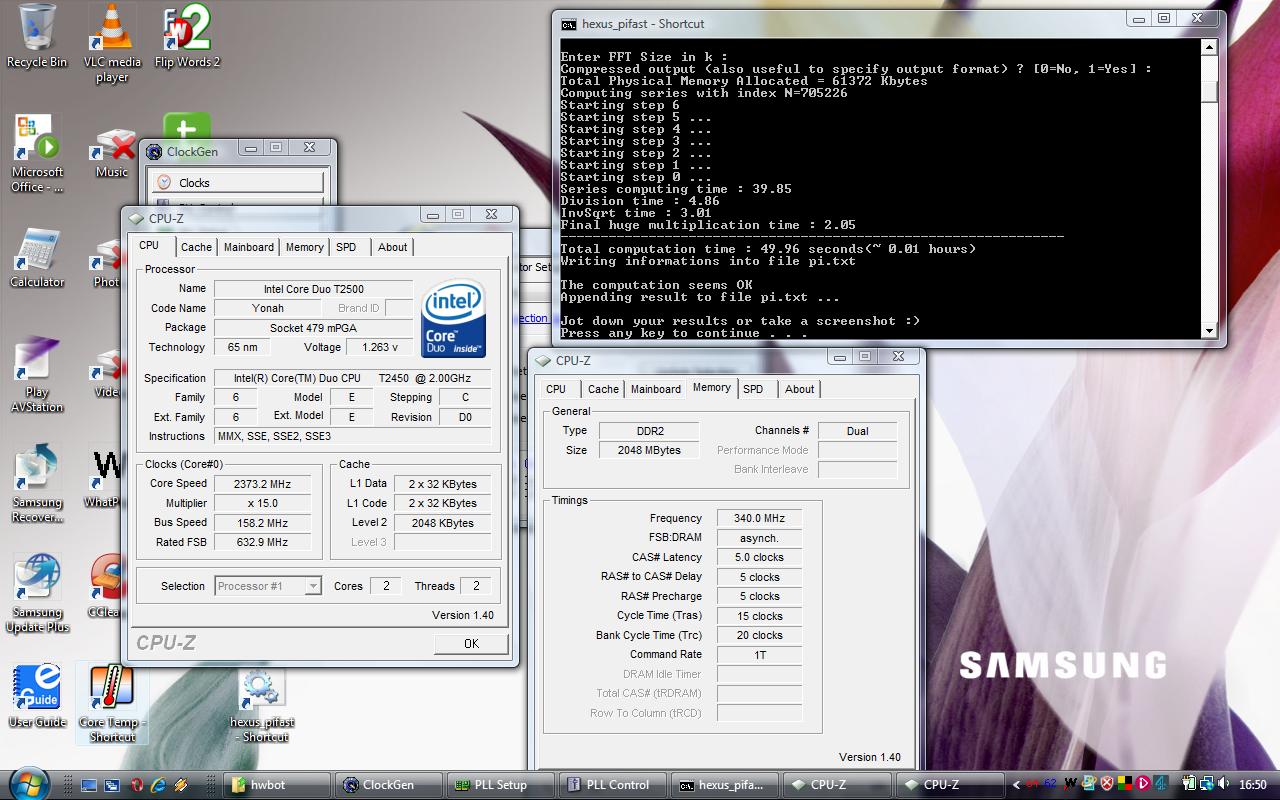Open the Calculator desktop shortcut
1280x800 pixels.
click(x=37, y=258)
